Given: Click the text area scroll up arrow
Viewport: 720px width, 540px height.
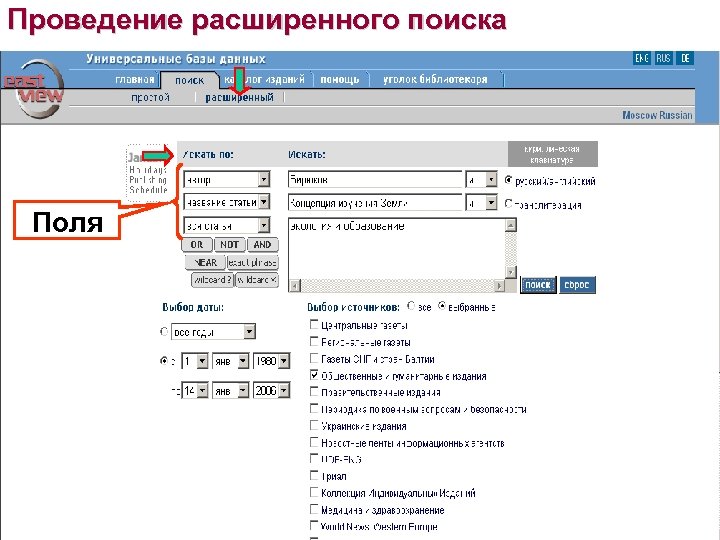Looking at the screenshot, I should coord(511,225).
